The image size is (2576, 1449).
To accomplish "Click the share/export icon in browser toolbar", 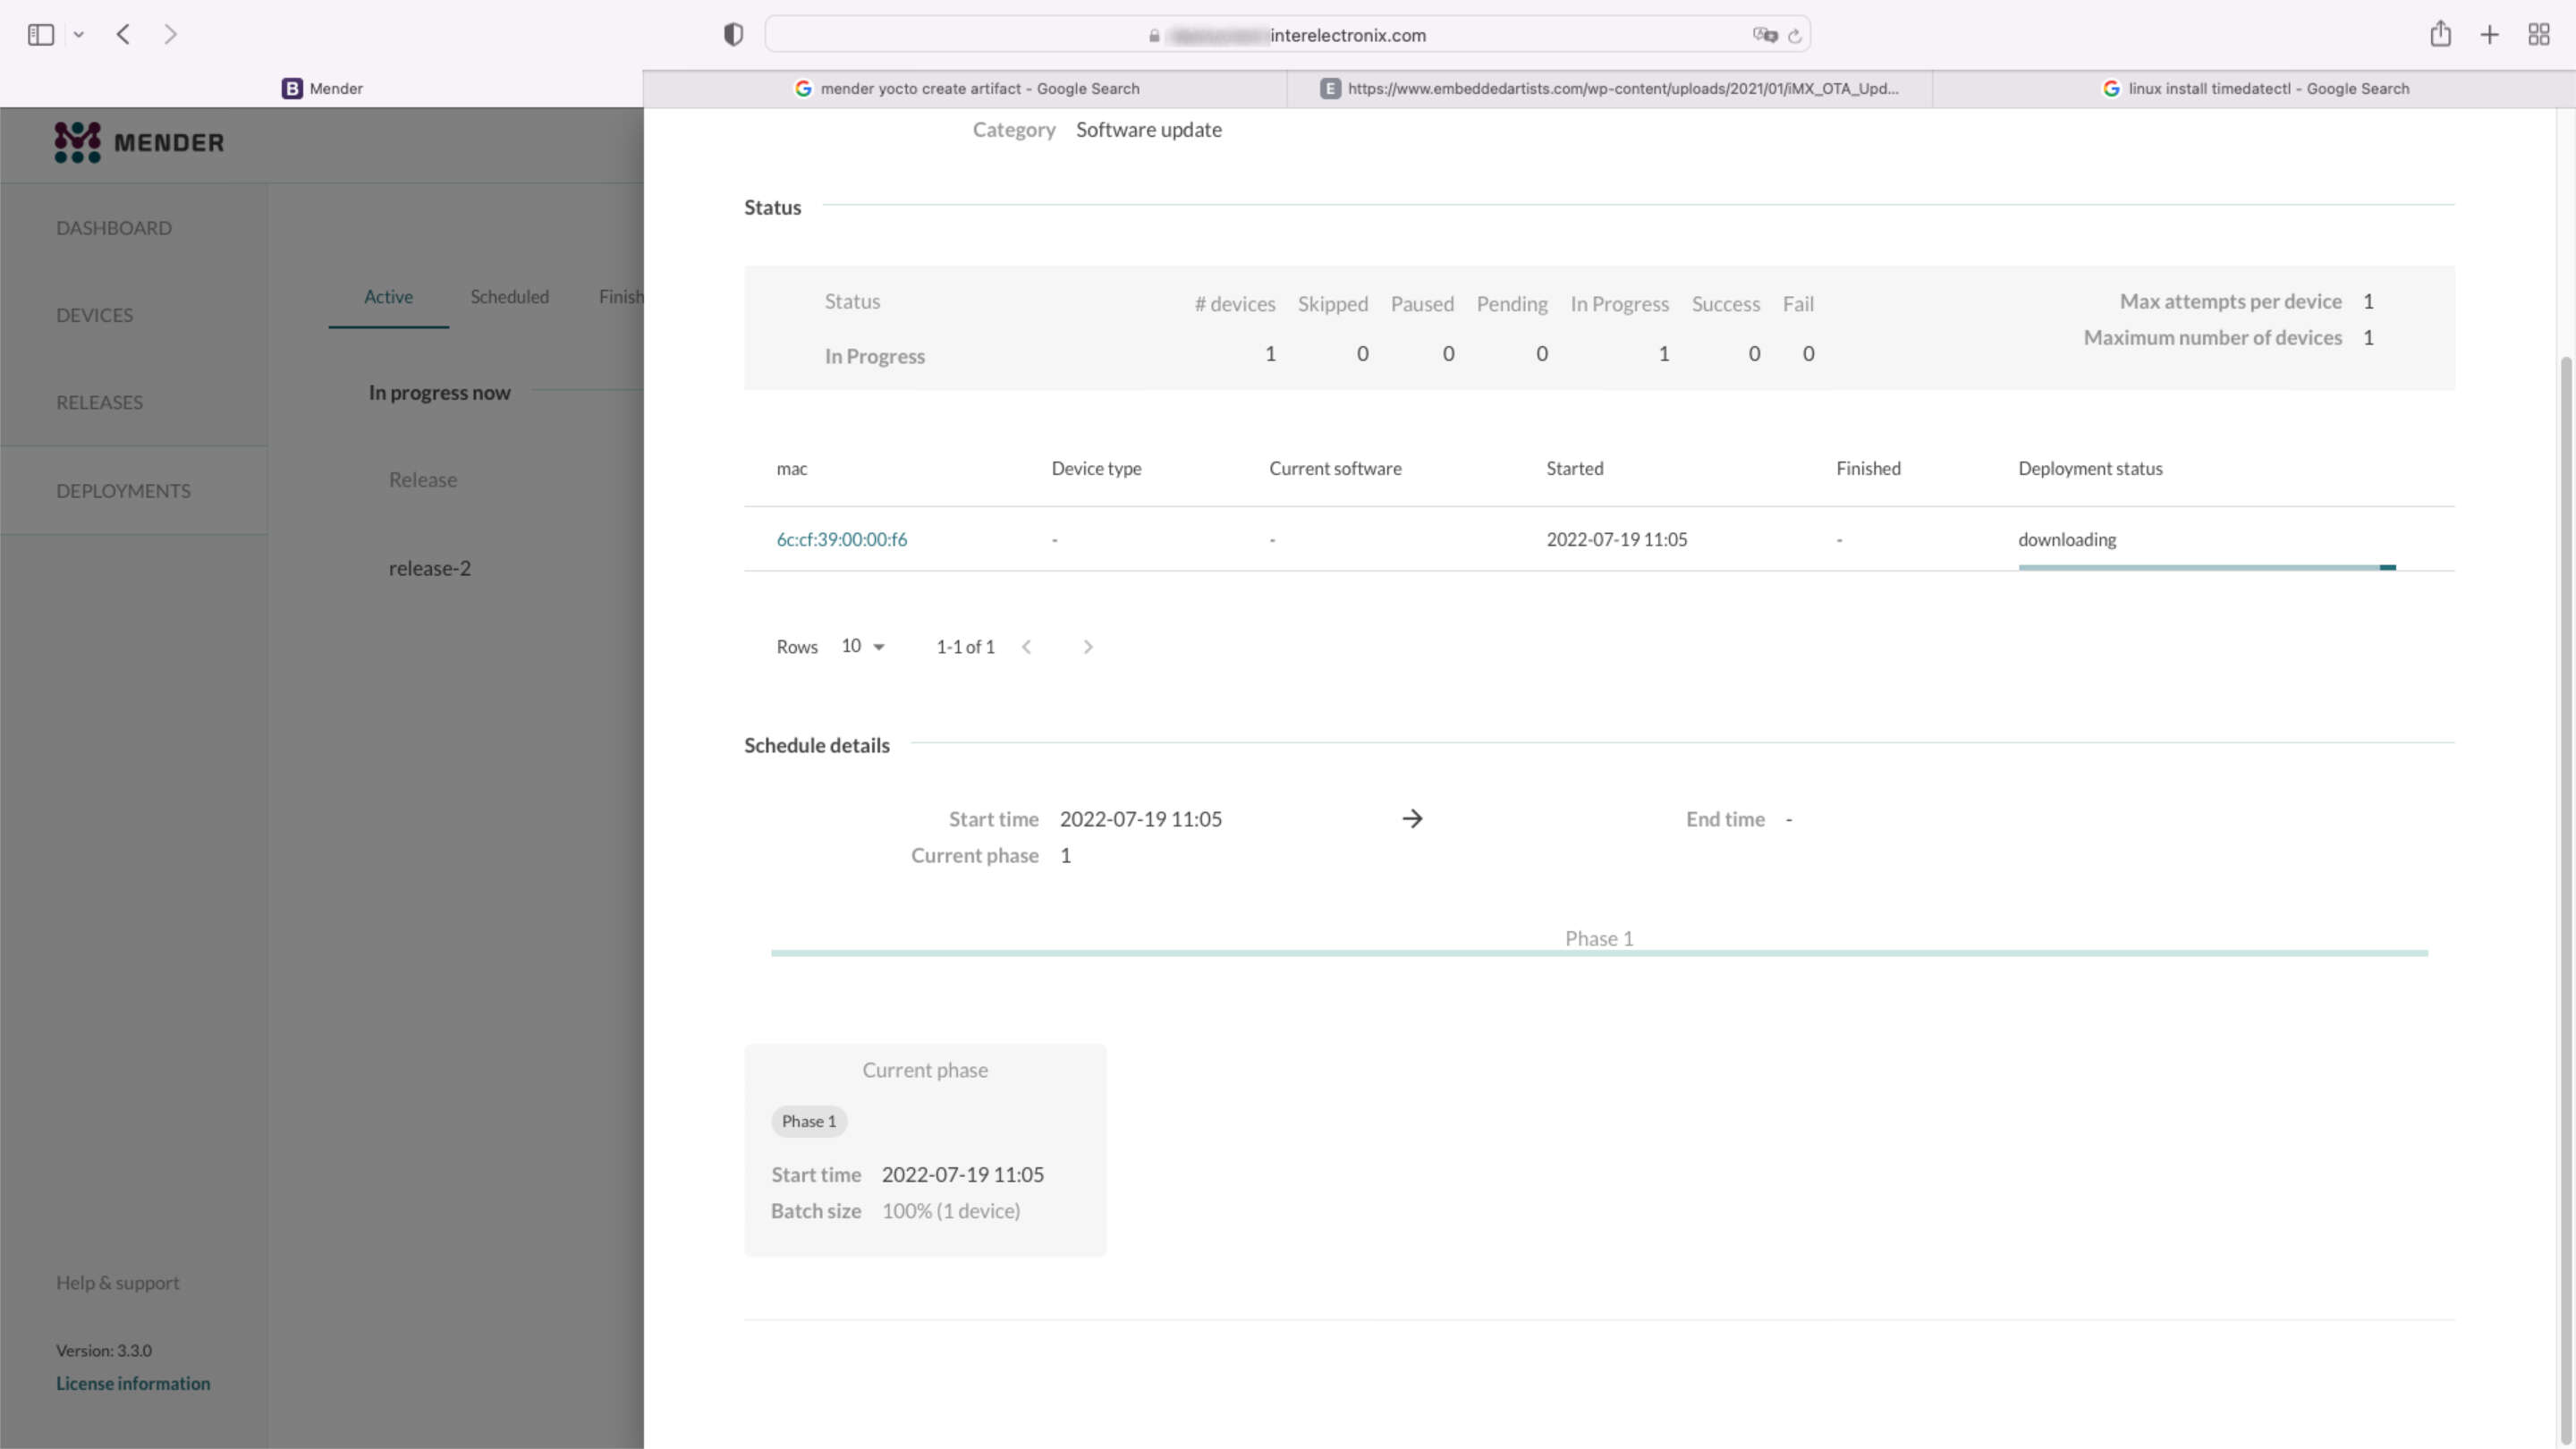I will [2442, 34].
